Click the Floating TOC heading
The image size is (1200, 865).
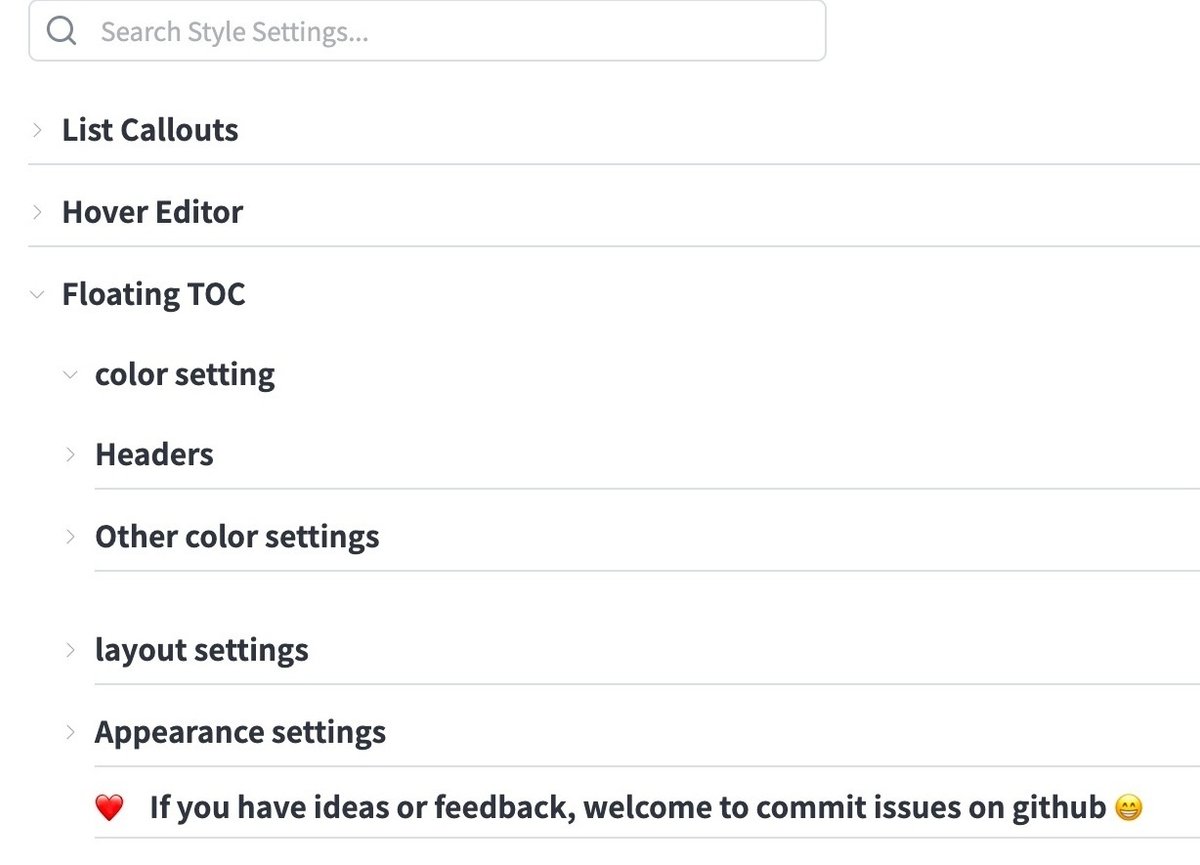(x=153, y=294)
